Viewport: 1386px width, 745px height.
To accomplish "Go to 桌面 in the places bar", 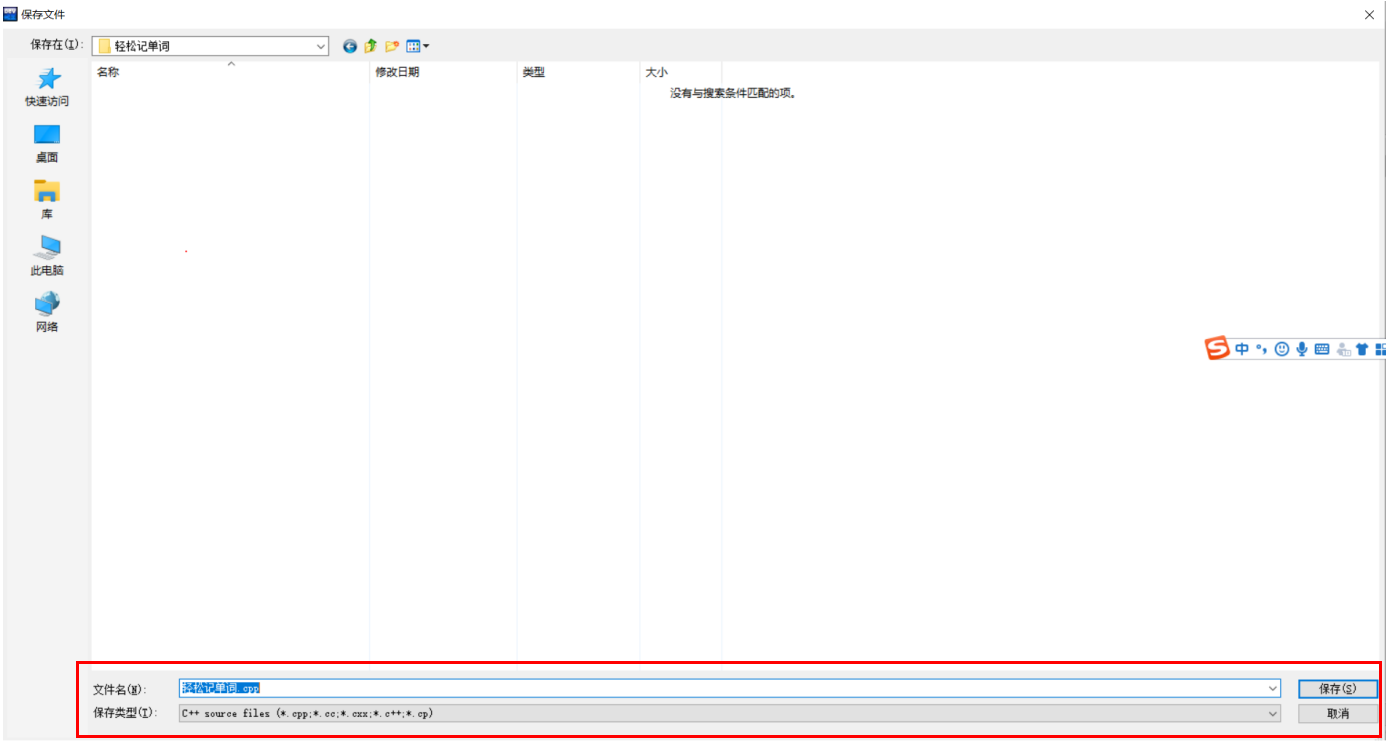I will tap(47, 144).
